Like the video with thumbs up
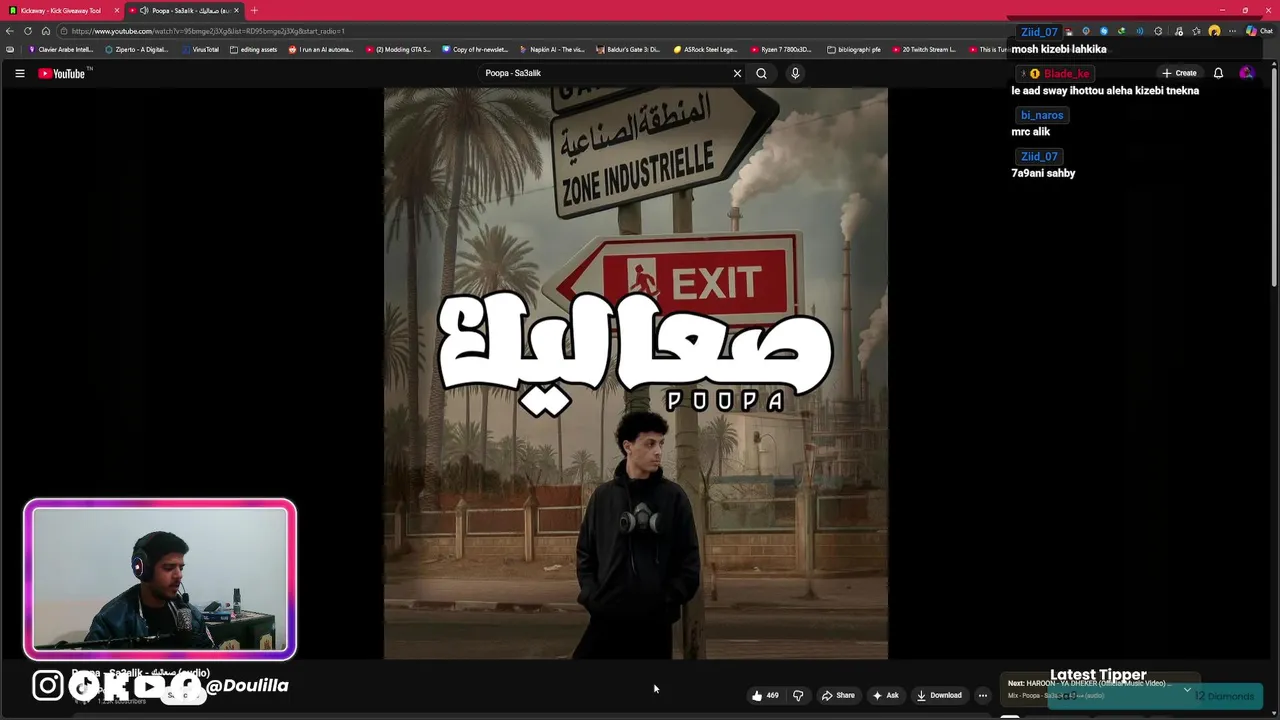Viewport: 1280px width, 720px height. [765, 695]
